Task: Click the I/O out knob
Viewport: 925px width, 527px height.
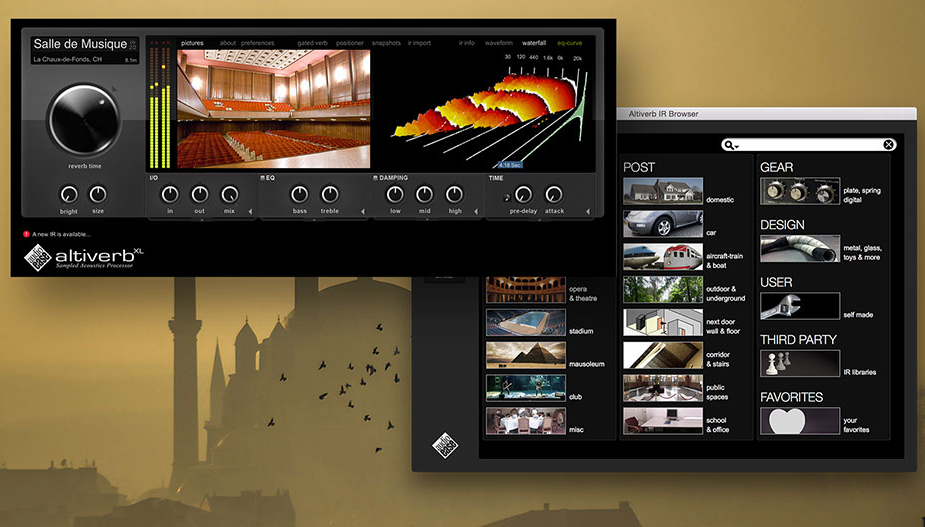Action: 200,194
